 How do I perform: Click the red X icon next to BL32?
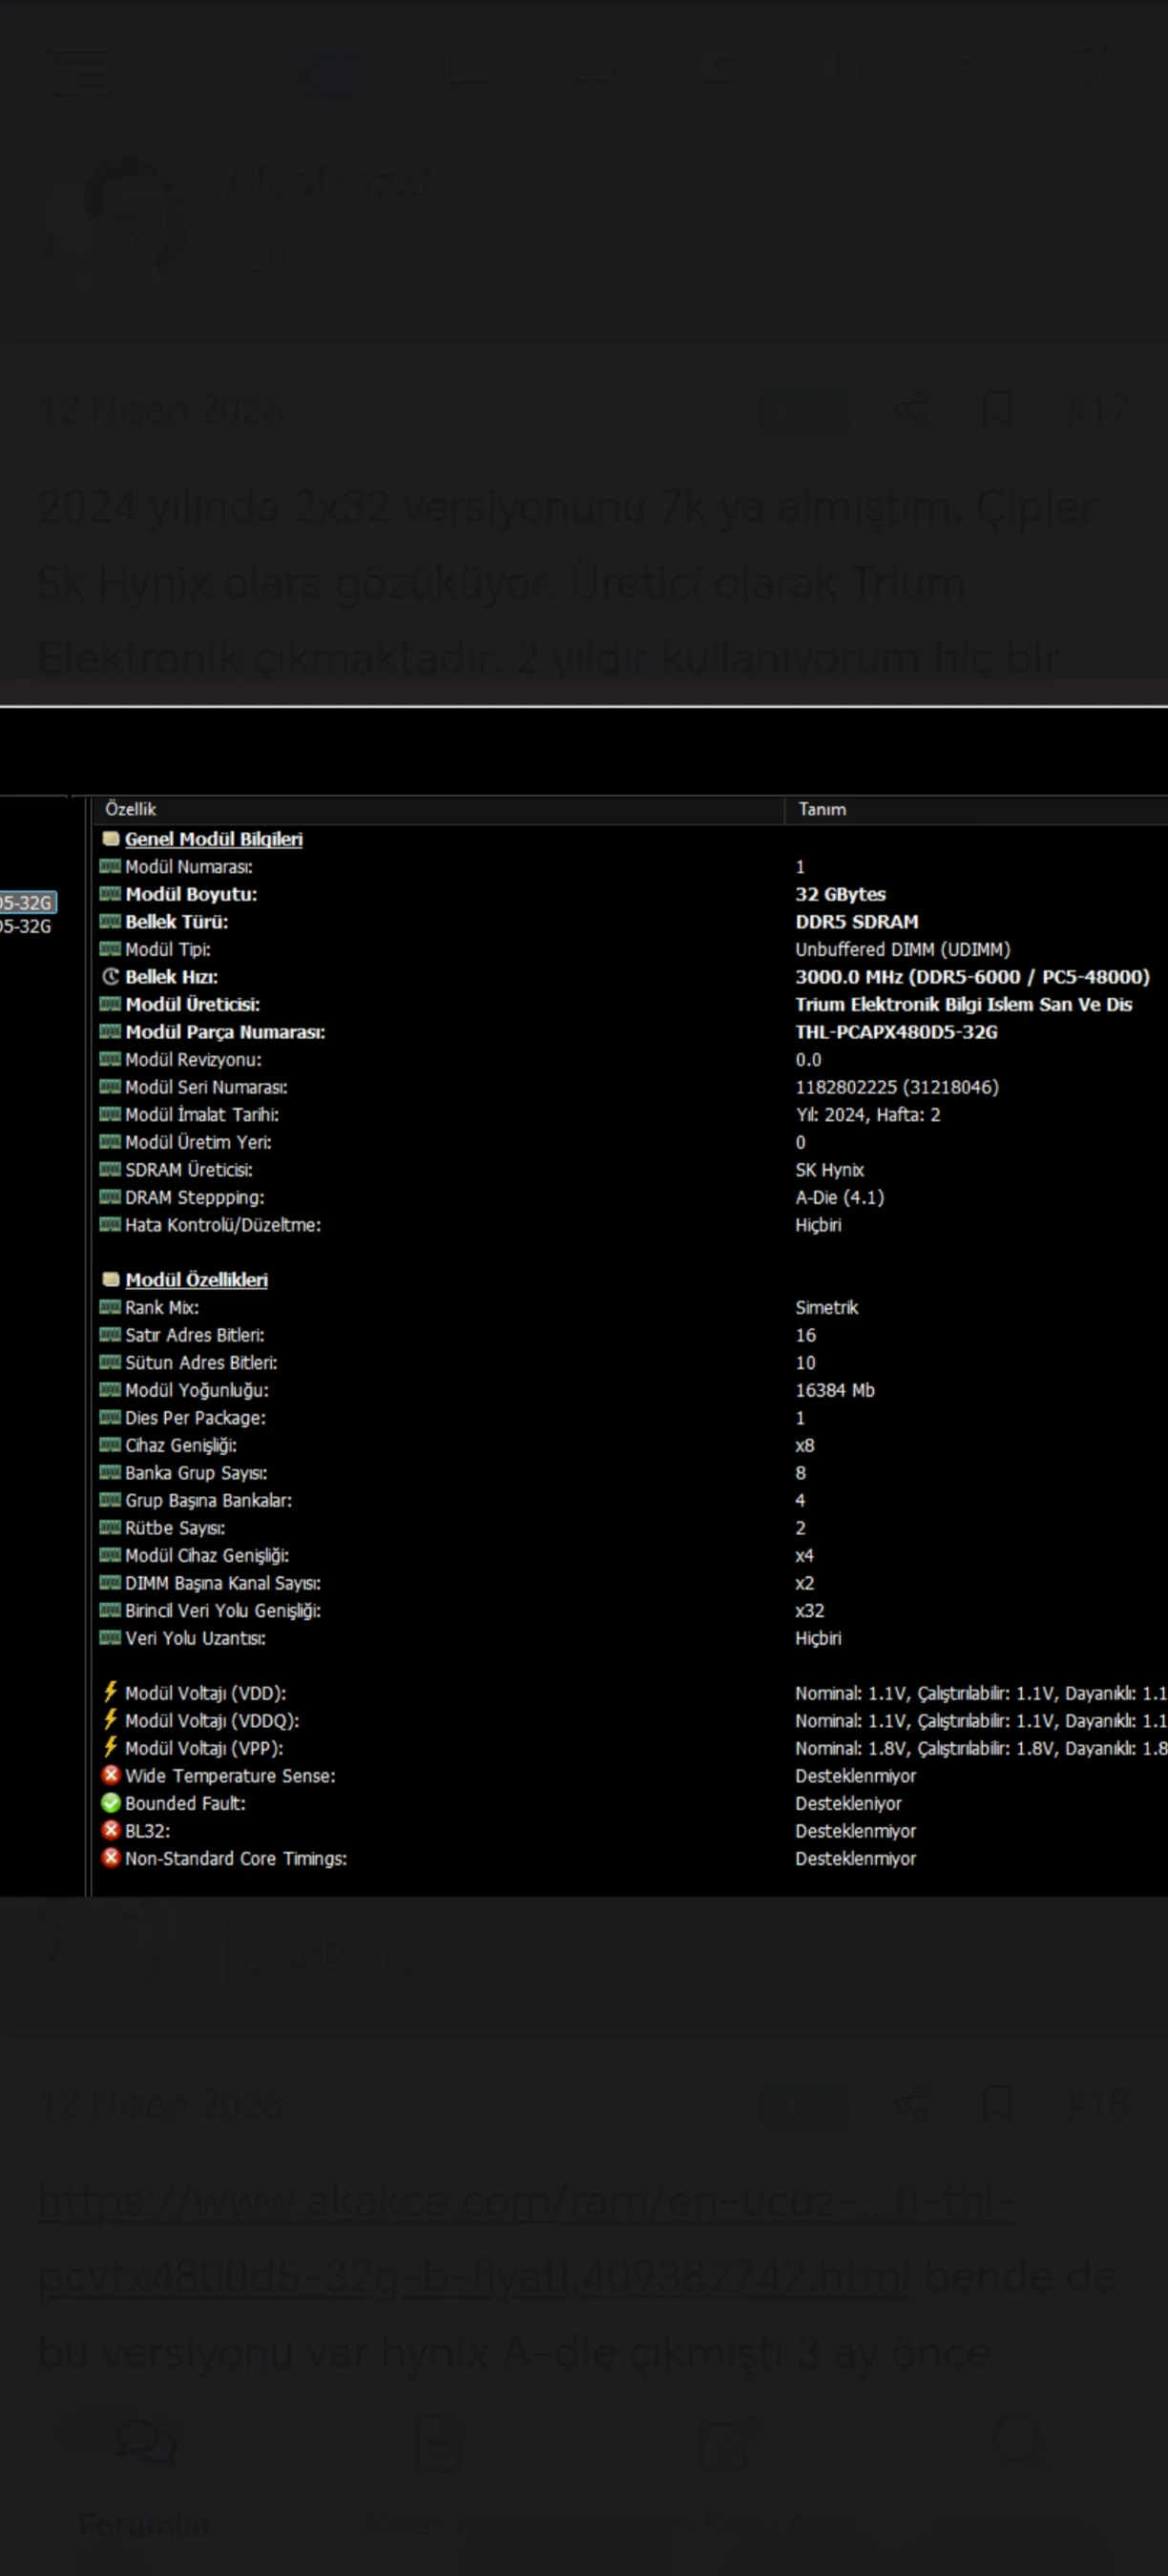(111, 1830)
